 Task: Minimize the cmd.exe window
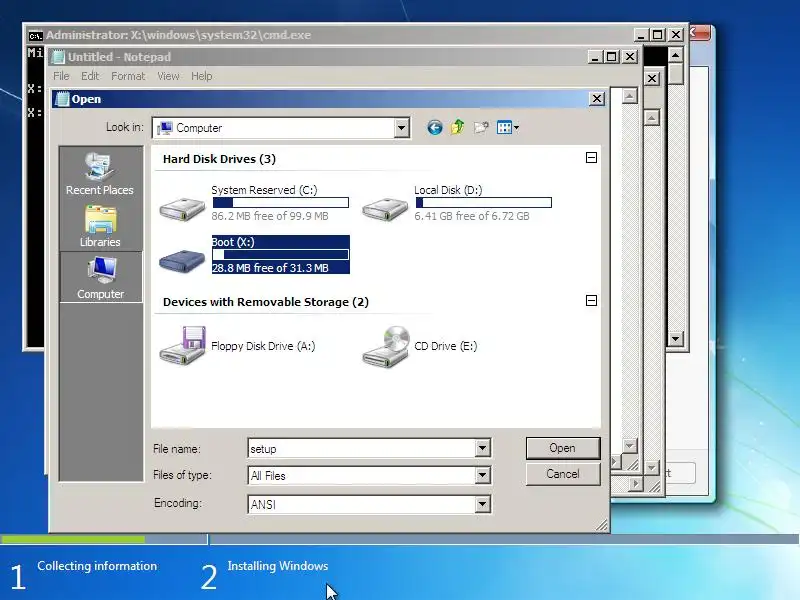pos(641,35)
